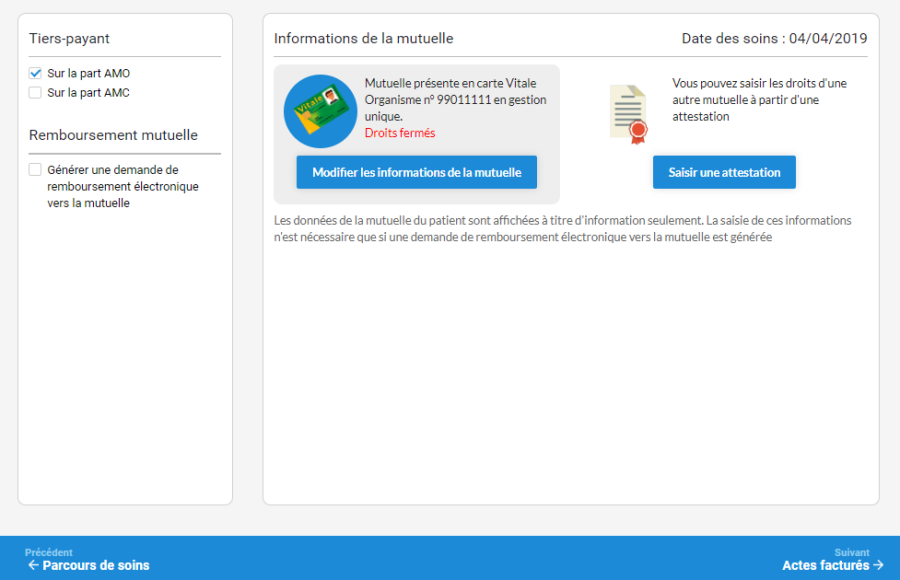
Task: Tick the electronic reimbursement request checkbox
Action: point(35,170)
